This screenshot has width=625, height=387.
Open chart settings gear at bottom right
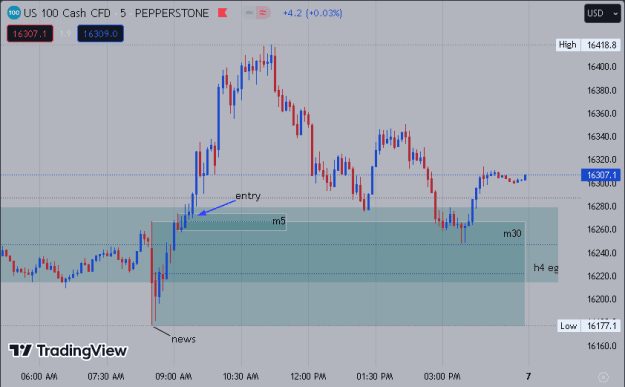tap(603, 377)
